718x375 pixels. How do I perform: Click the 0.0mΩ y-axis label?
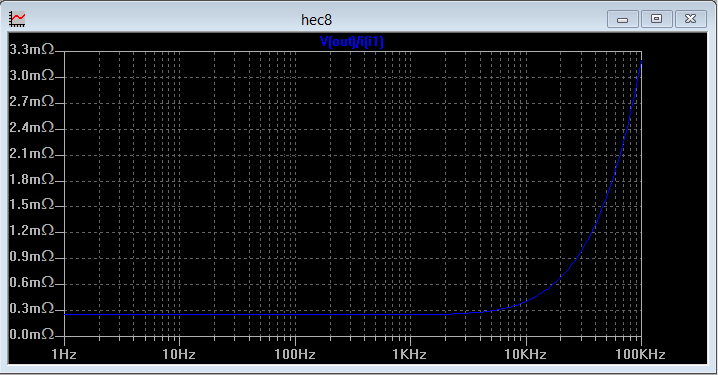pos(32,335)
